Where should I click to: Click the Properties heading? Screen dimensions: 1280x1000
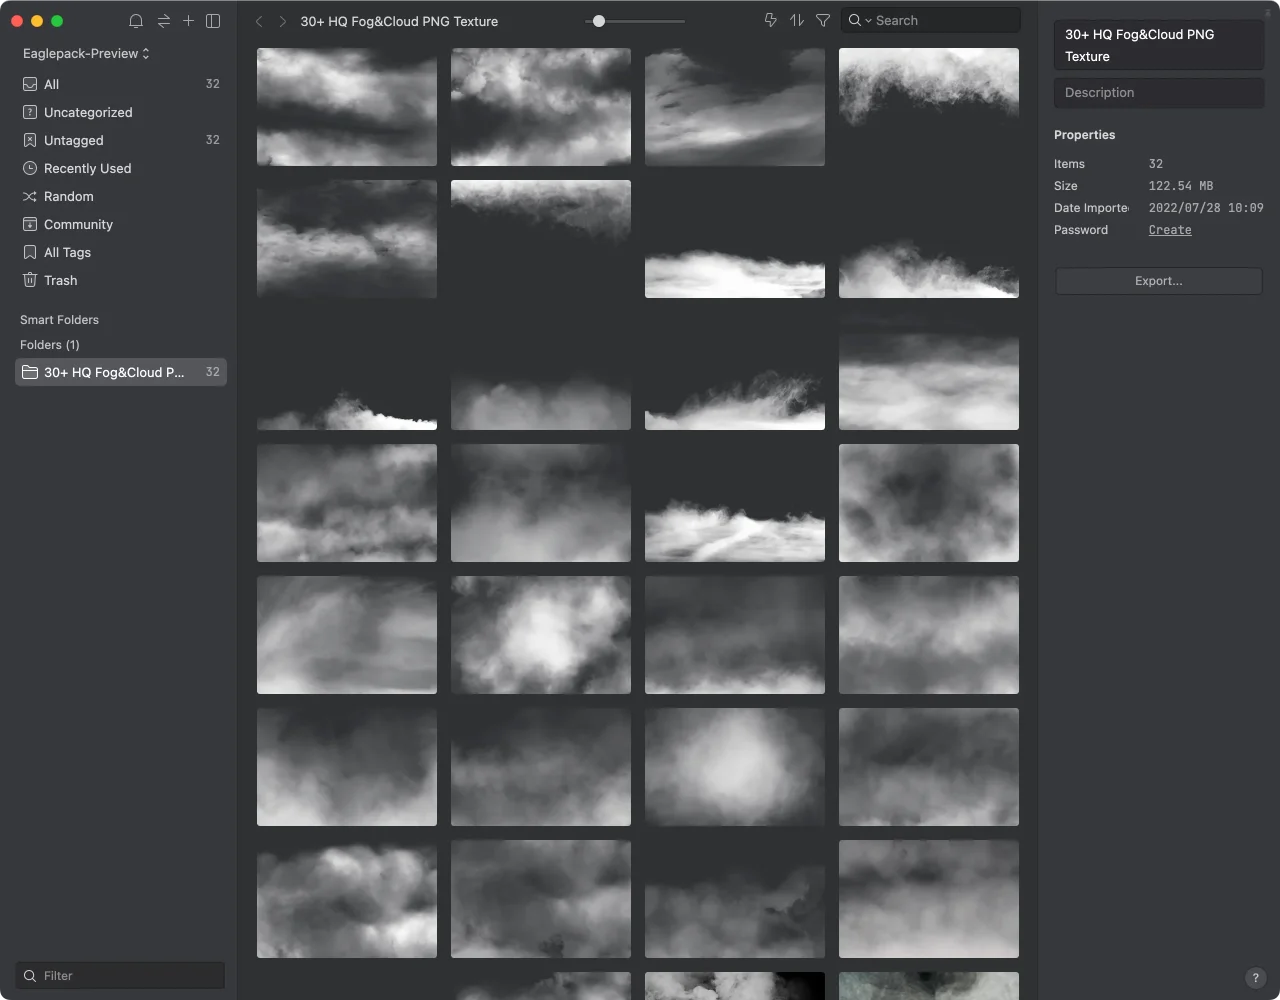click(1084, 135)
